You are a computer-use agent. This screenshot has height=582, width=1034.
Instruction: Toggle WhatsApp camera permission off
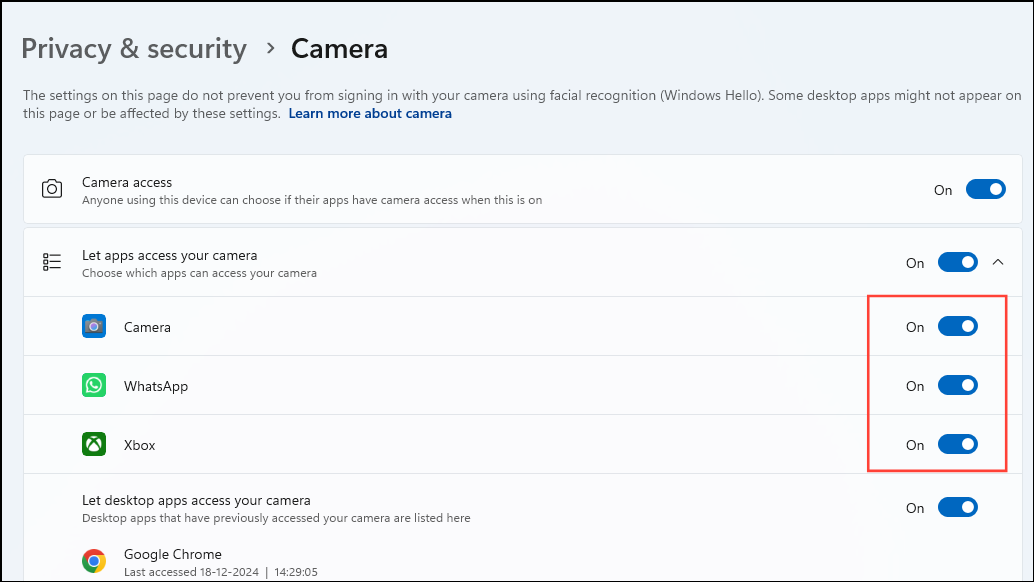957,385
